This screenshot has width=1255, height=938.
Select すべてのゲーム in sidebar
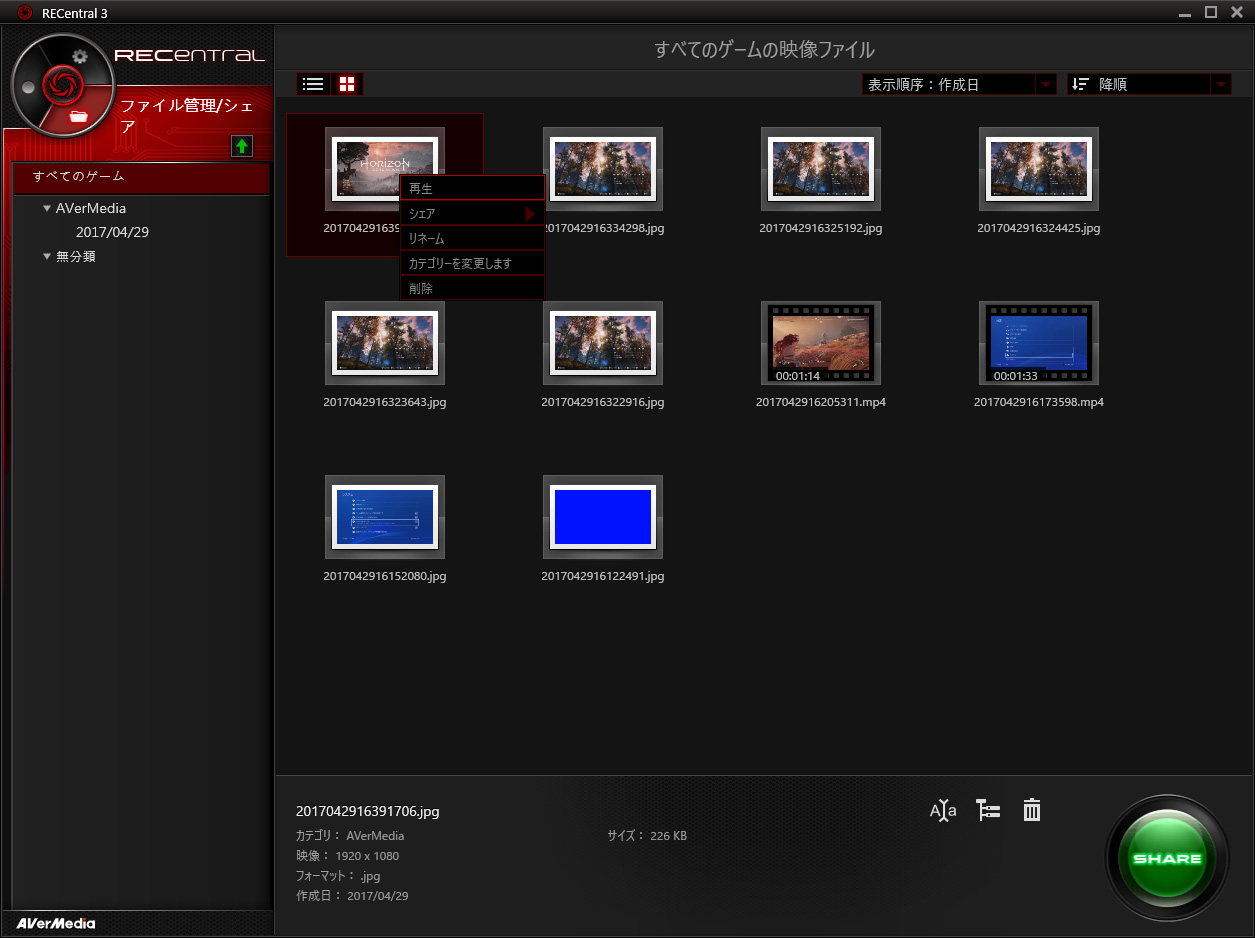(141, 177)
